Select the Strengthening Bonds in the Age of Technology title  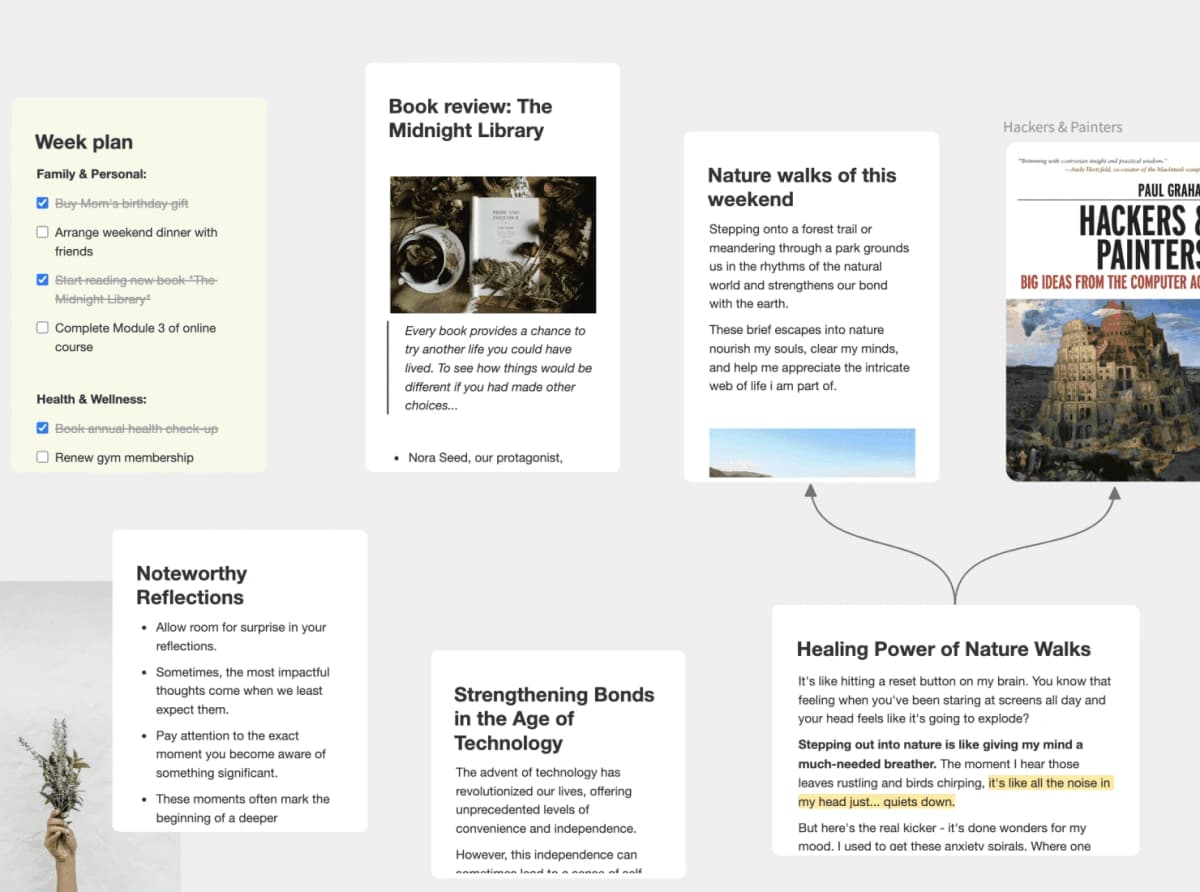554,719
